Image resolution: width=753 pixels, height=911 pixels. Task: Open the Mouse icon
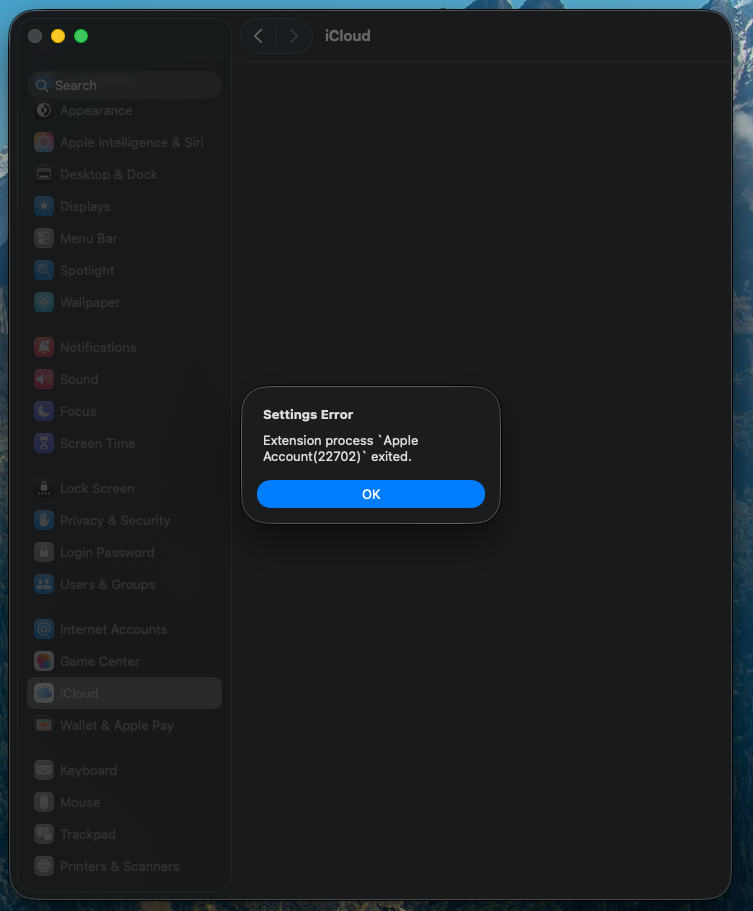44,802
